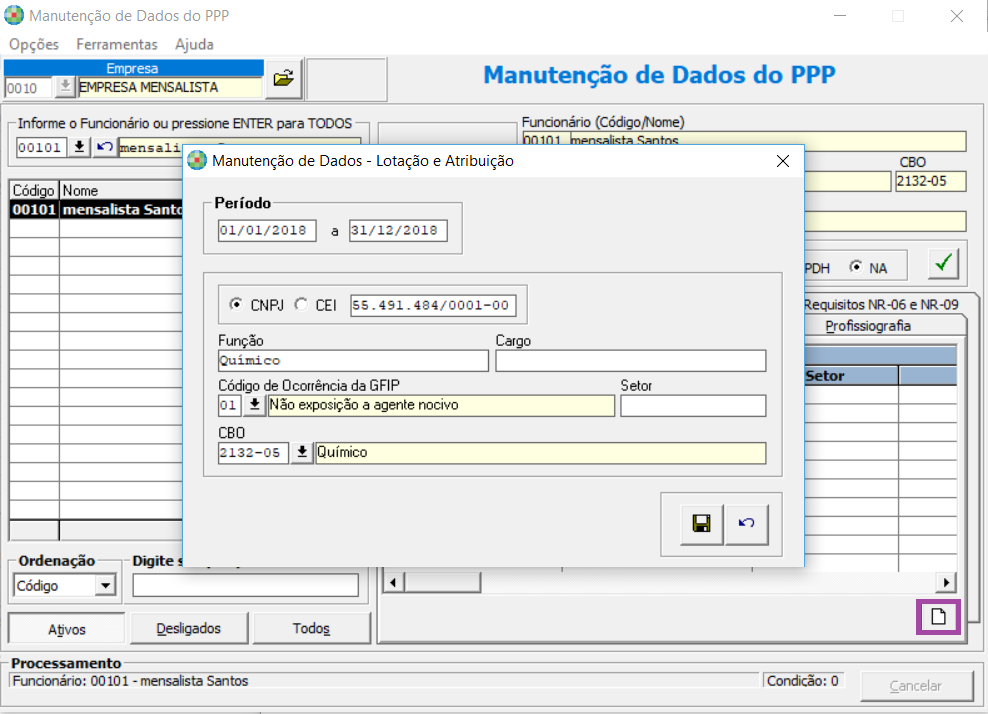The height and width of the screenshot is (714, 988).
Task: Open the employee code lookup arrow
Action: pyautogui.click(x=79, y=147)
